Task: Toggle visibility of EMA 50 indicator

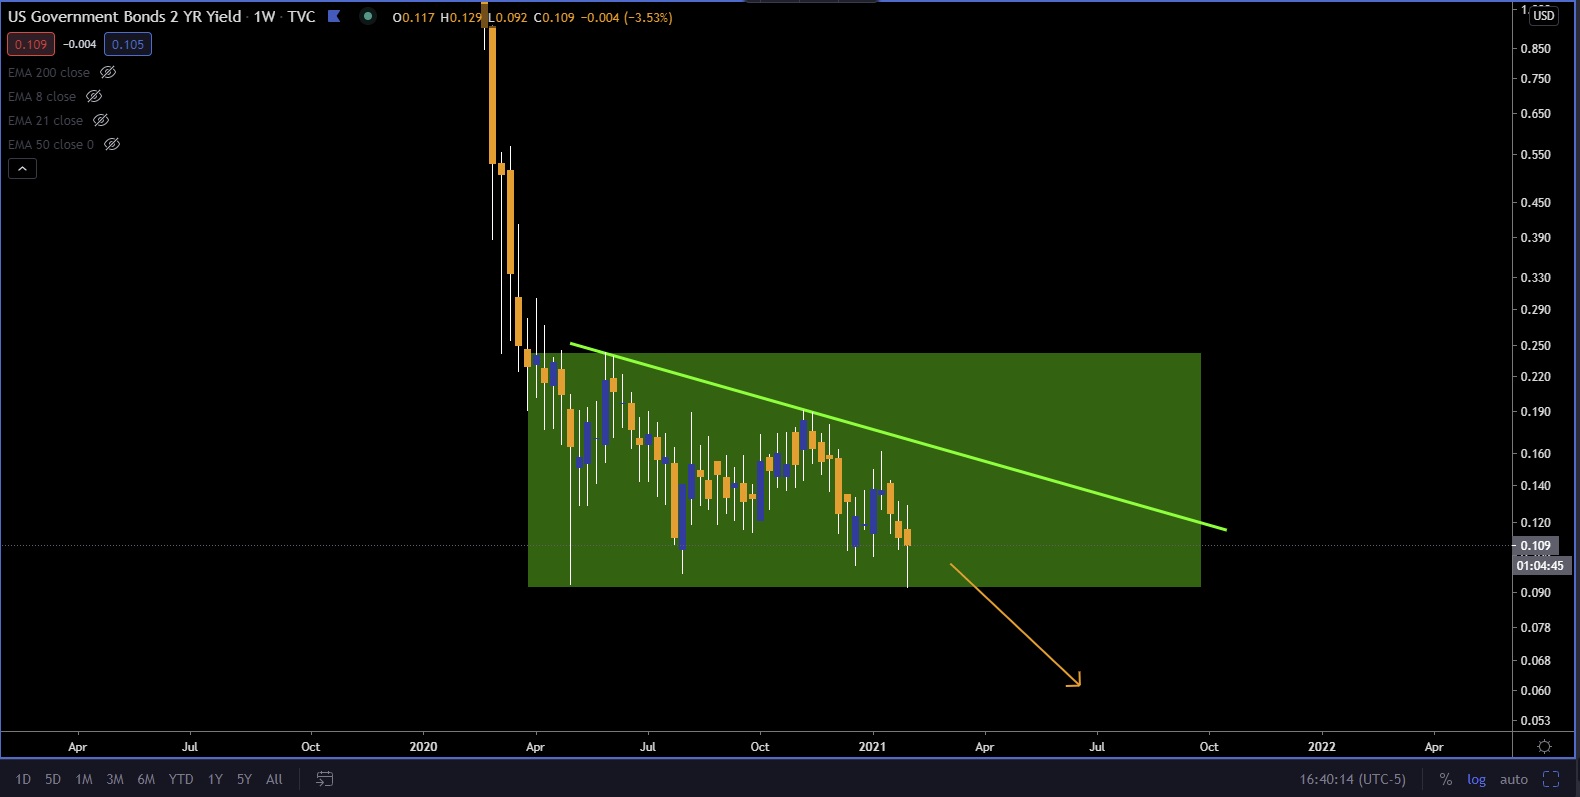Action: 112,145
